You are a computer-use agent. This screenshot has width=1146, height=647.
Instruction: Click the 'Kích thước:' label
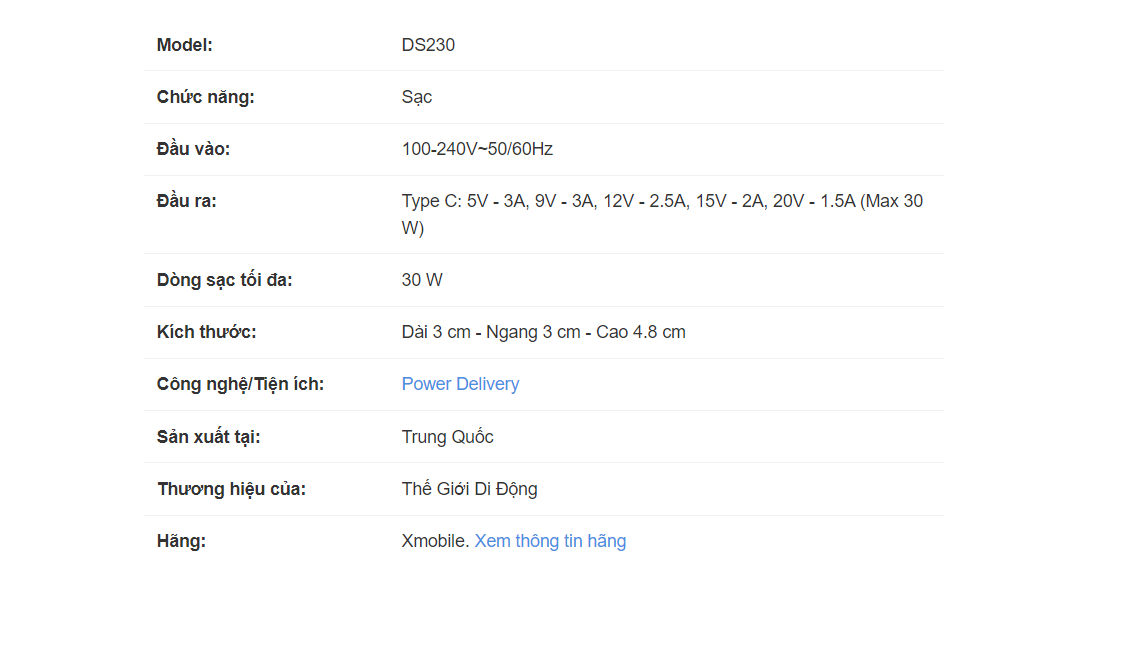tap(207, 332)
